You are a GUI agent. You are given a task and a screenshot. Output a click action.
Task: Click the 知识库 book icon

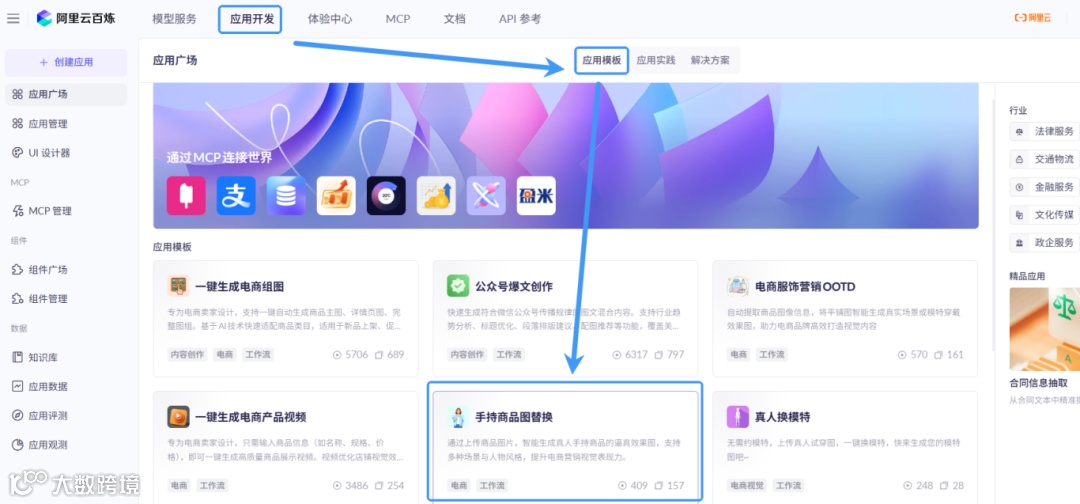coord(18,357)
